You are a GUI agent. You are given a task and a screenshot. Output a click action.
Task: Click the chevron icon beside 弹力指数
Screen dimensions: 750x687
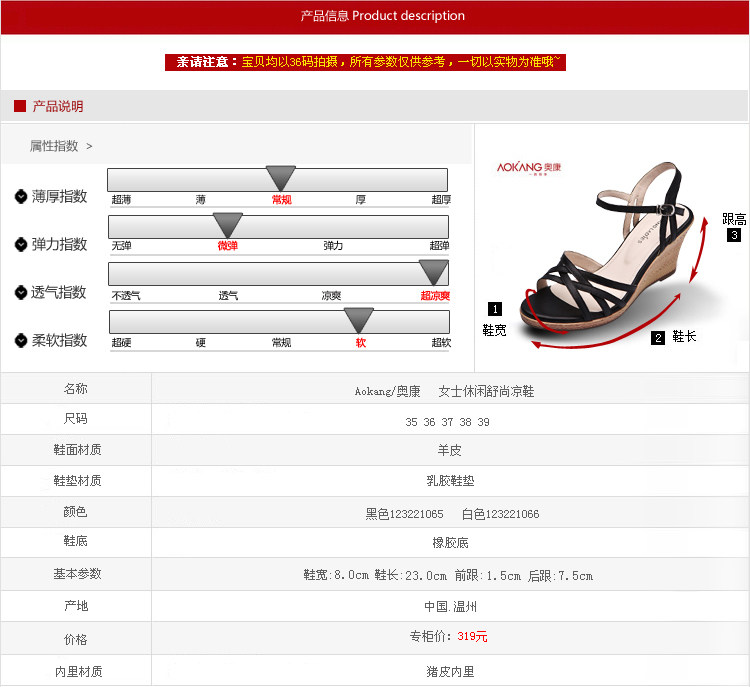click(21, 244)
